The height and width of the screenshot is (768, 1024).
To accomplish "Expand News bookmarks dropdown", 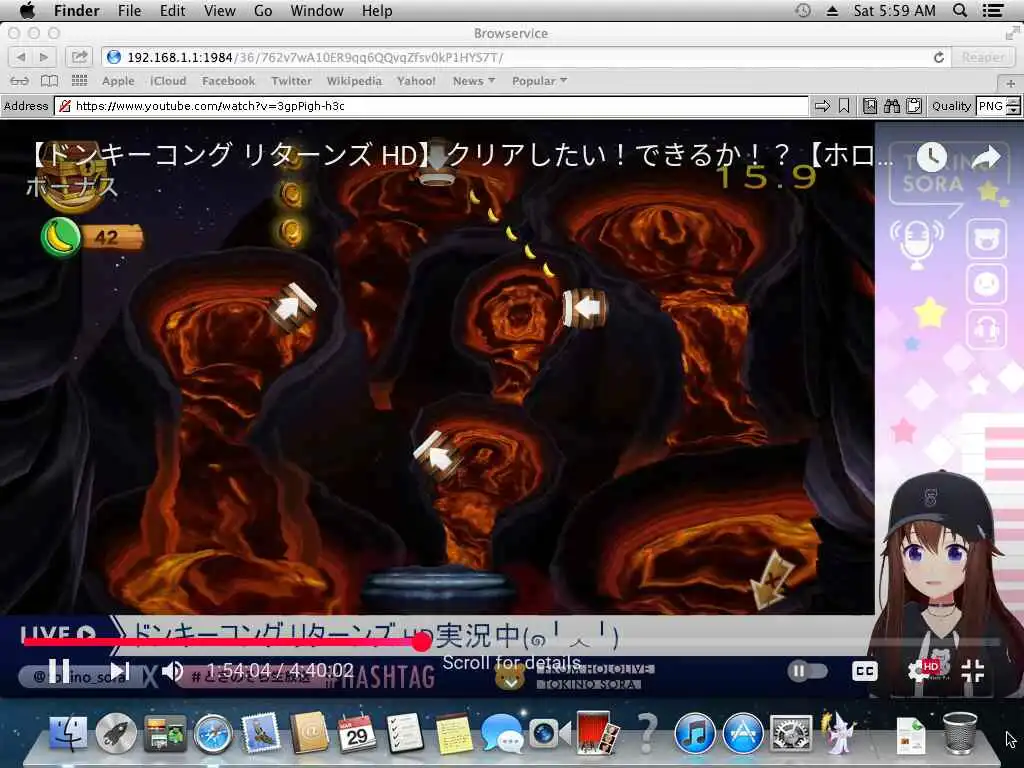I will point(474,81).
